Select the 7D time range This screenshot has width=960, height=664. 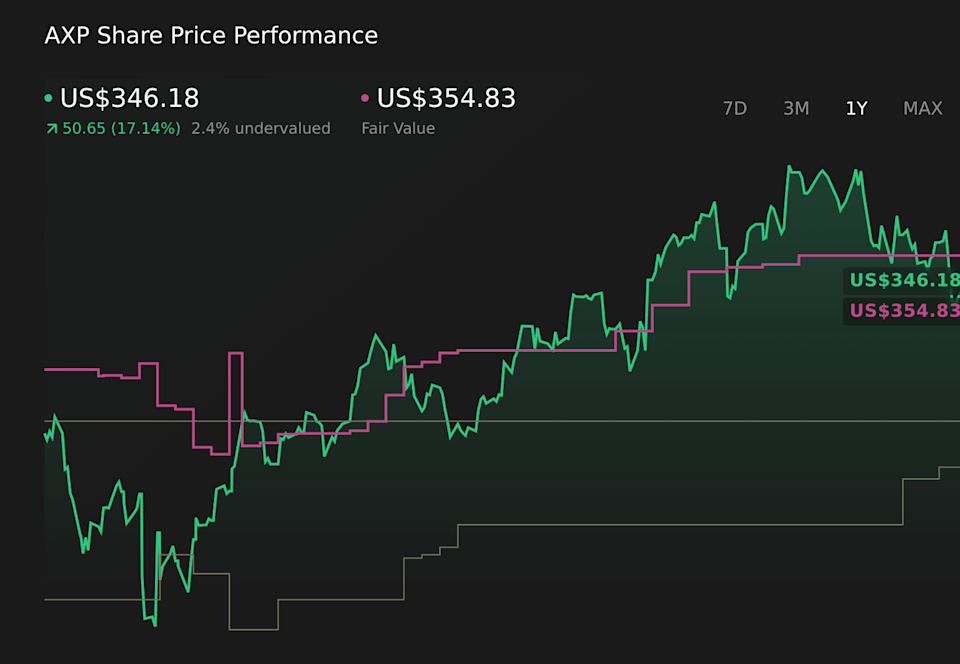tap(735, 108)
